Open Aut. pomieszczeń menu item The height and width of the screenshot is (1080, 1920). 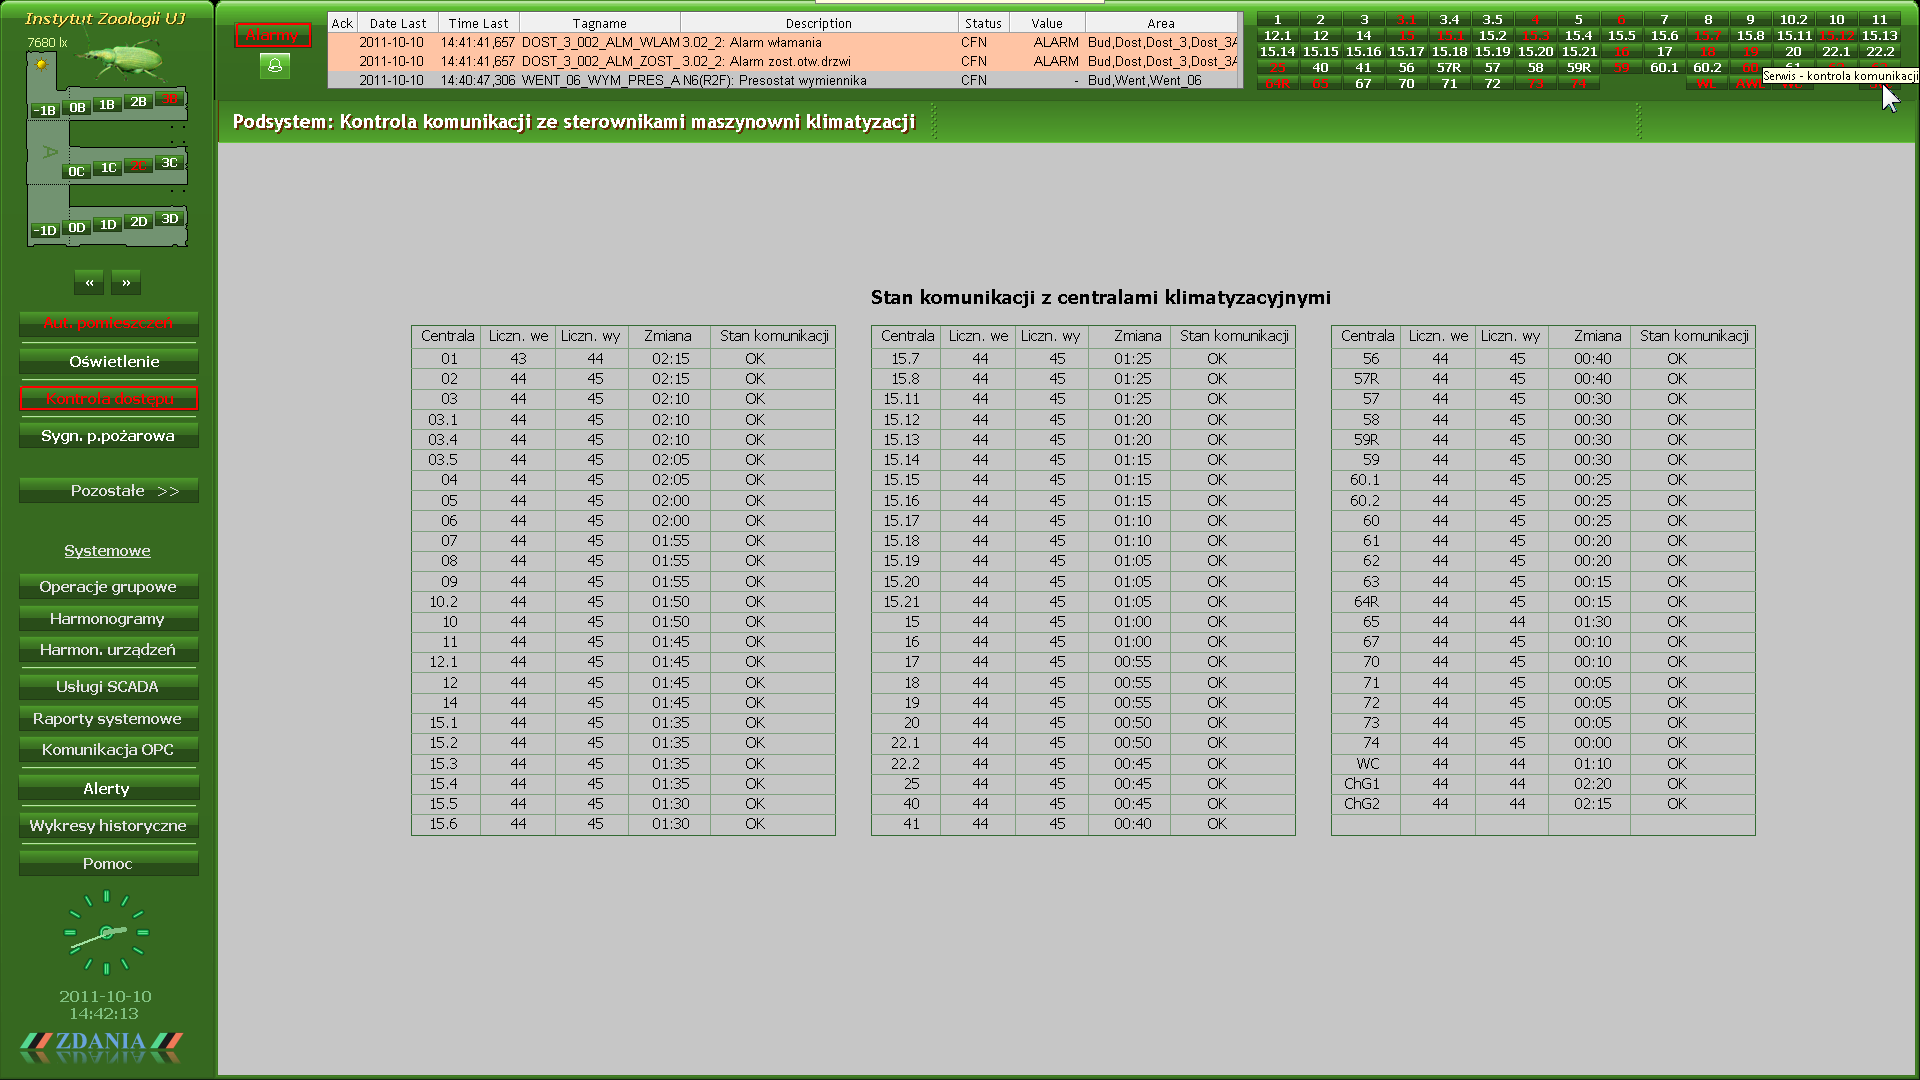point(108,323)
